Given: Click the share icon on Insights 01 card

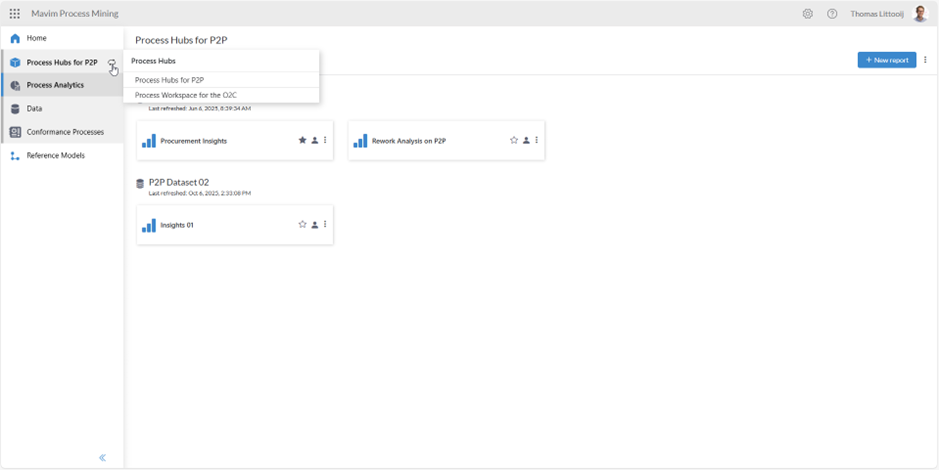Looking at the screenshot, I should (x=314, y=225).
